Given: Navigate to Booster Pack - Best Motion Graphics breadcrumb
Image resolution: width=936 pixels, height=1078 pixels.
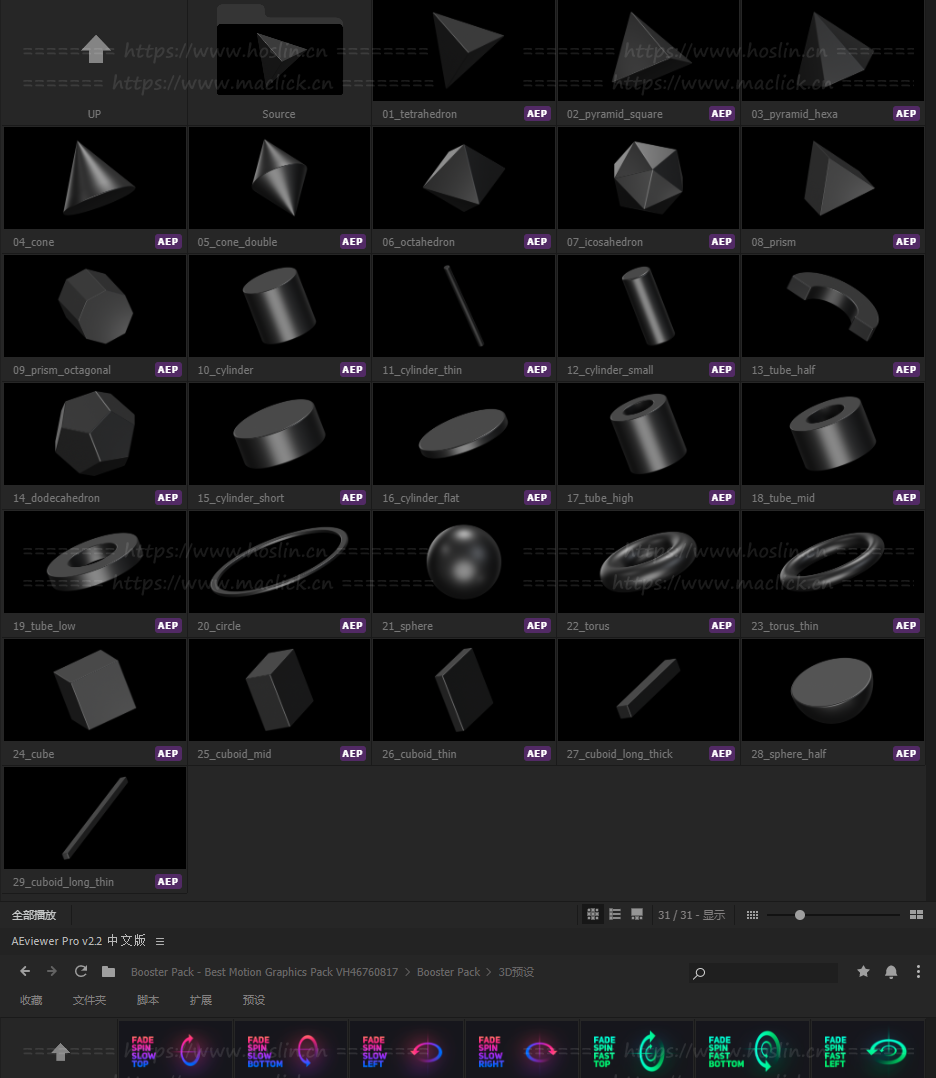Looking at the screenshot, I should (264, 972).
